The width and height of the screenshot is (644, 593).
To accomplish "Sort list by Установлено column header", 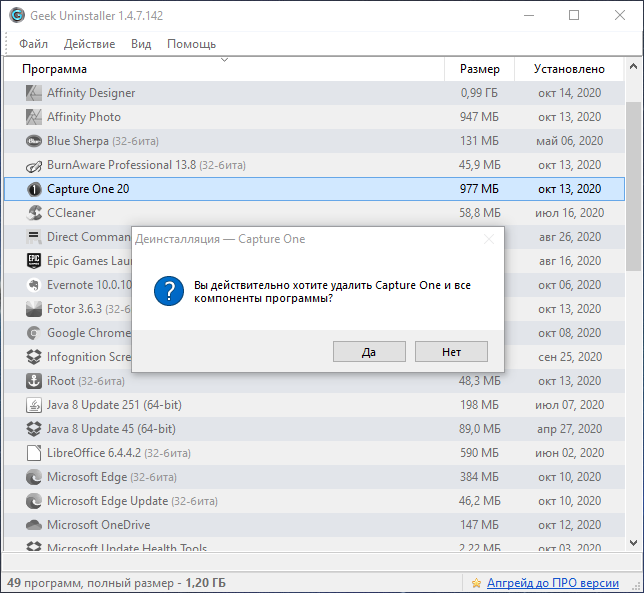I will 569,69.
